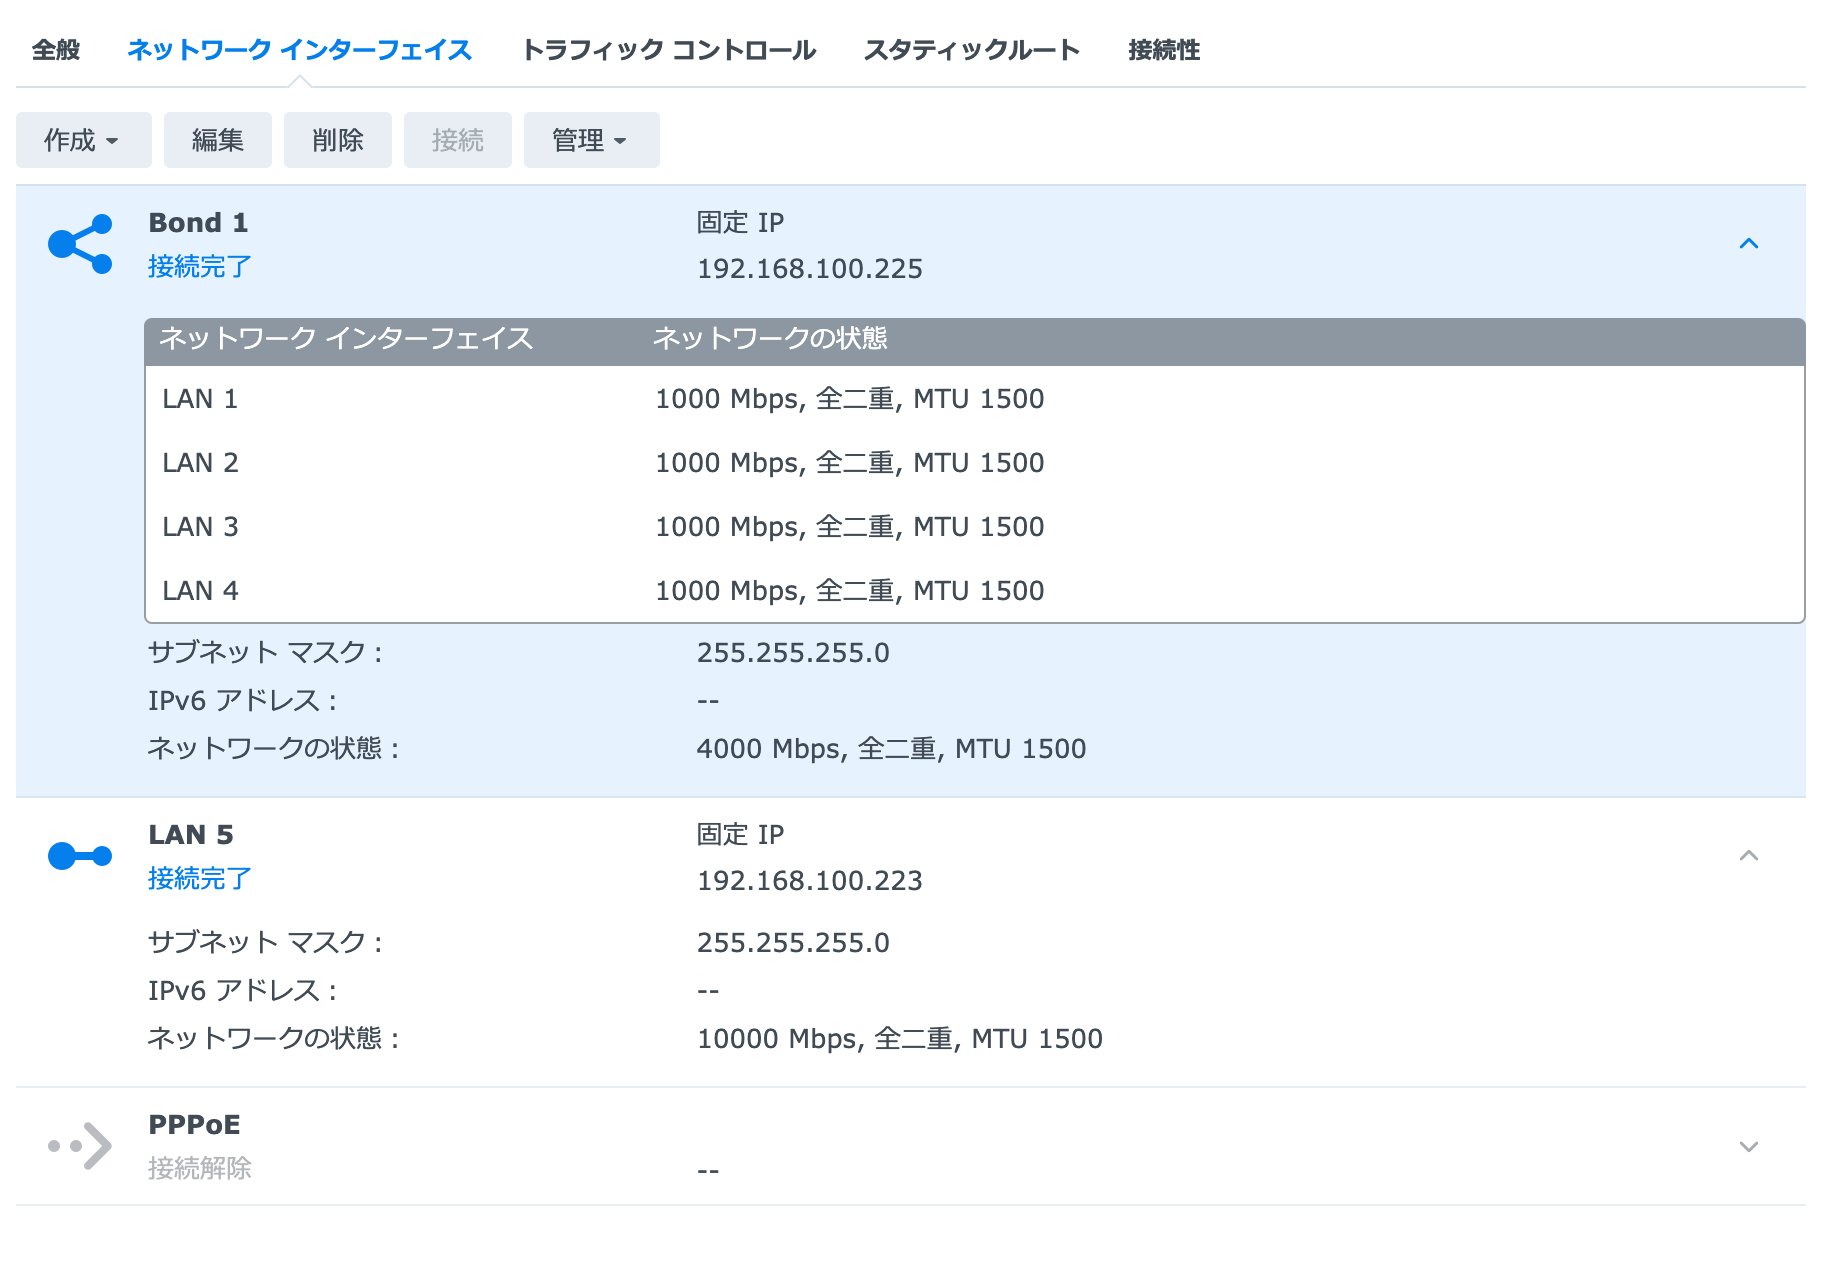Switch to the 全般 tab
The height and width of the screenshot is (1282, 1832).
[56, 50]
